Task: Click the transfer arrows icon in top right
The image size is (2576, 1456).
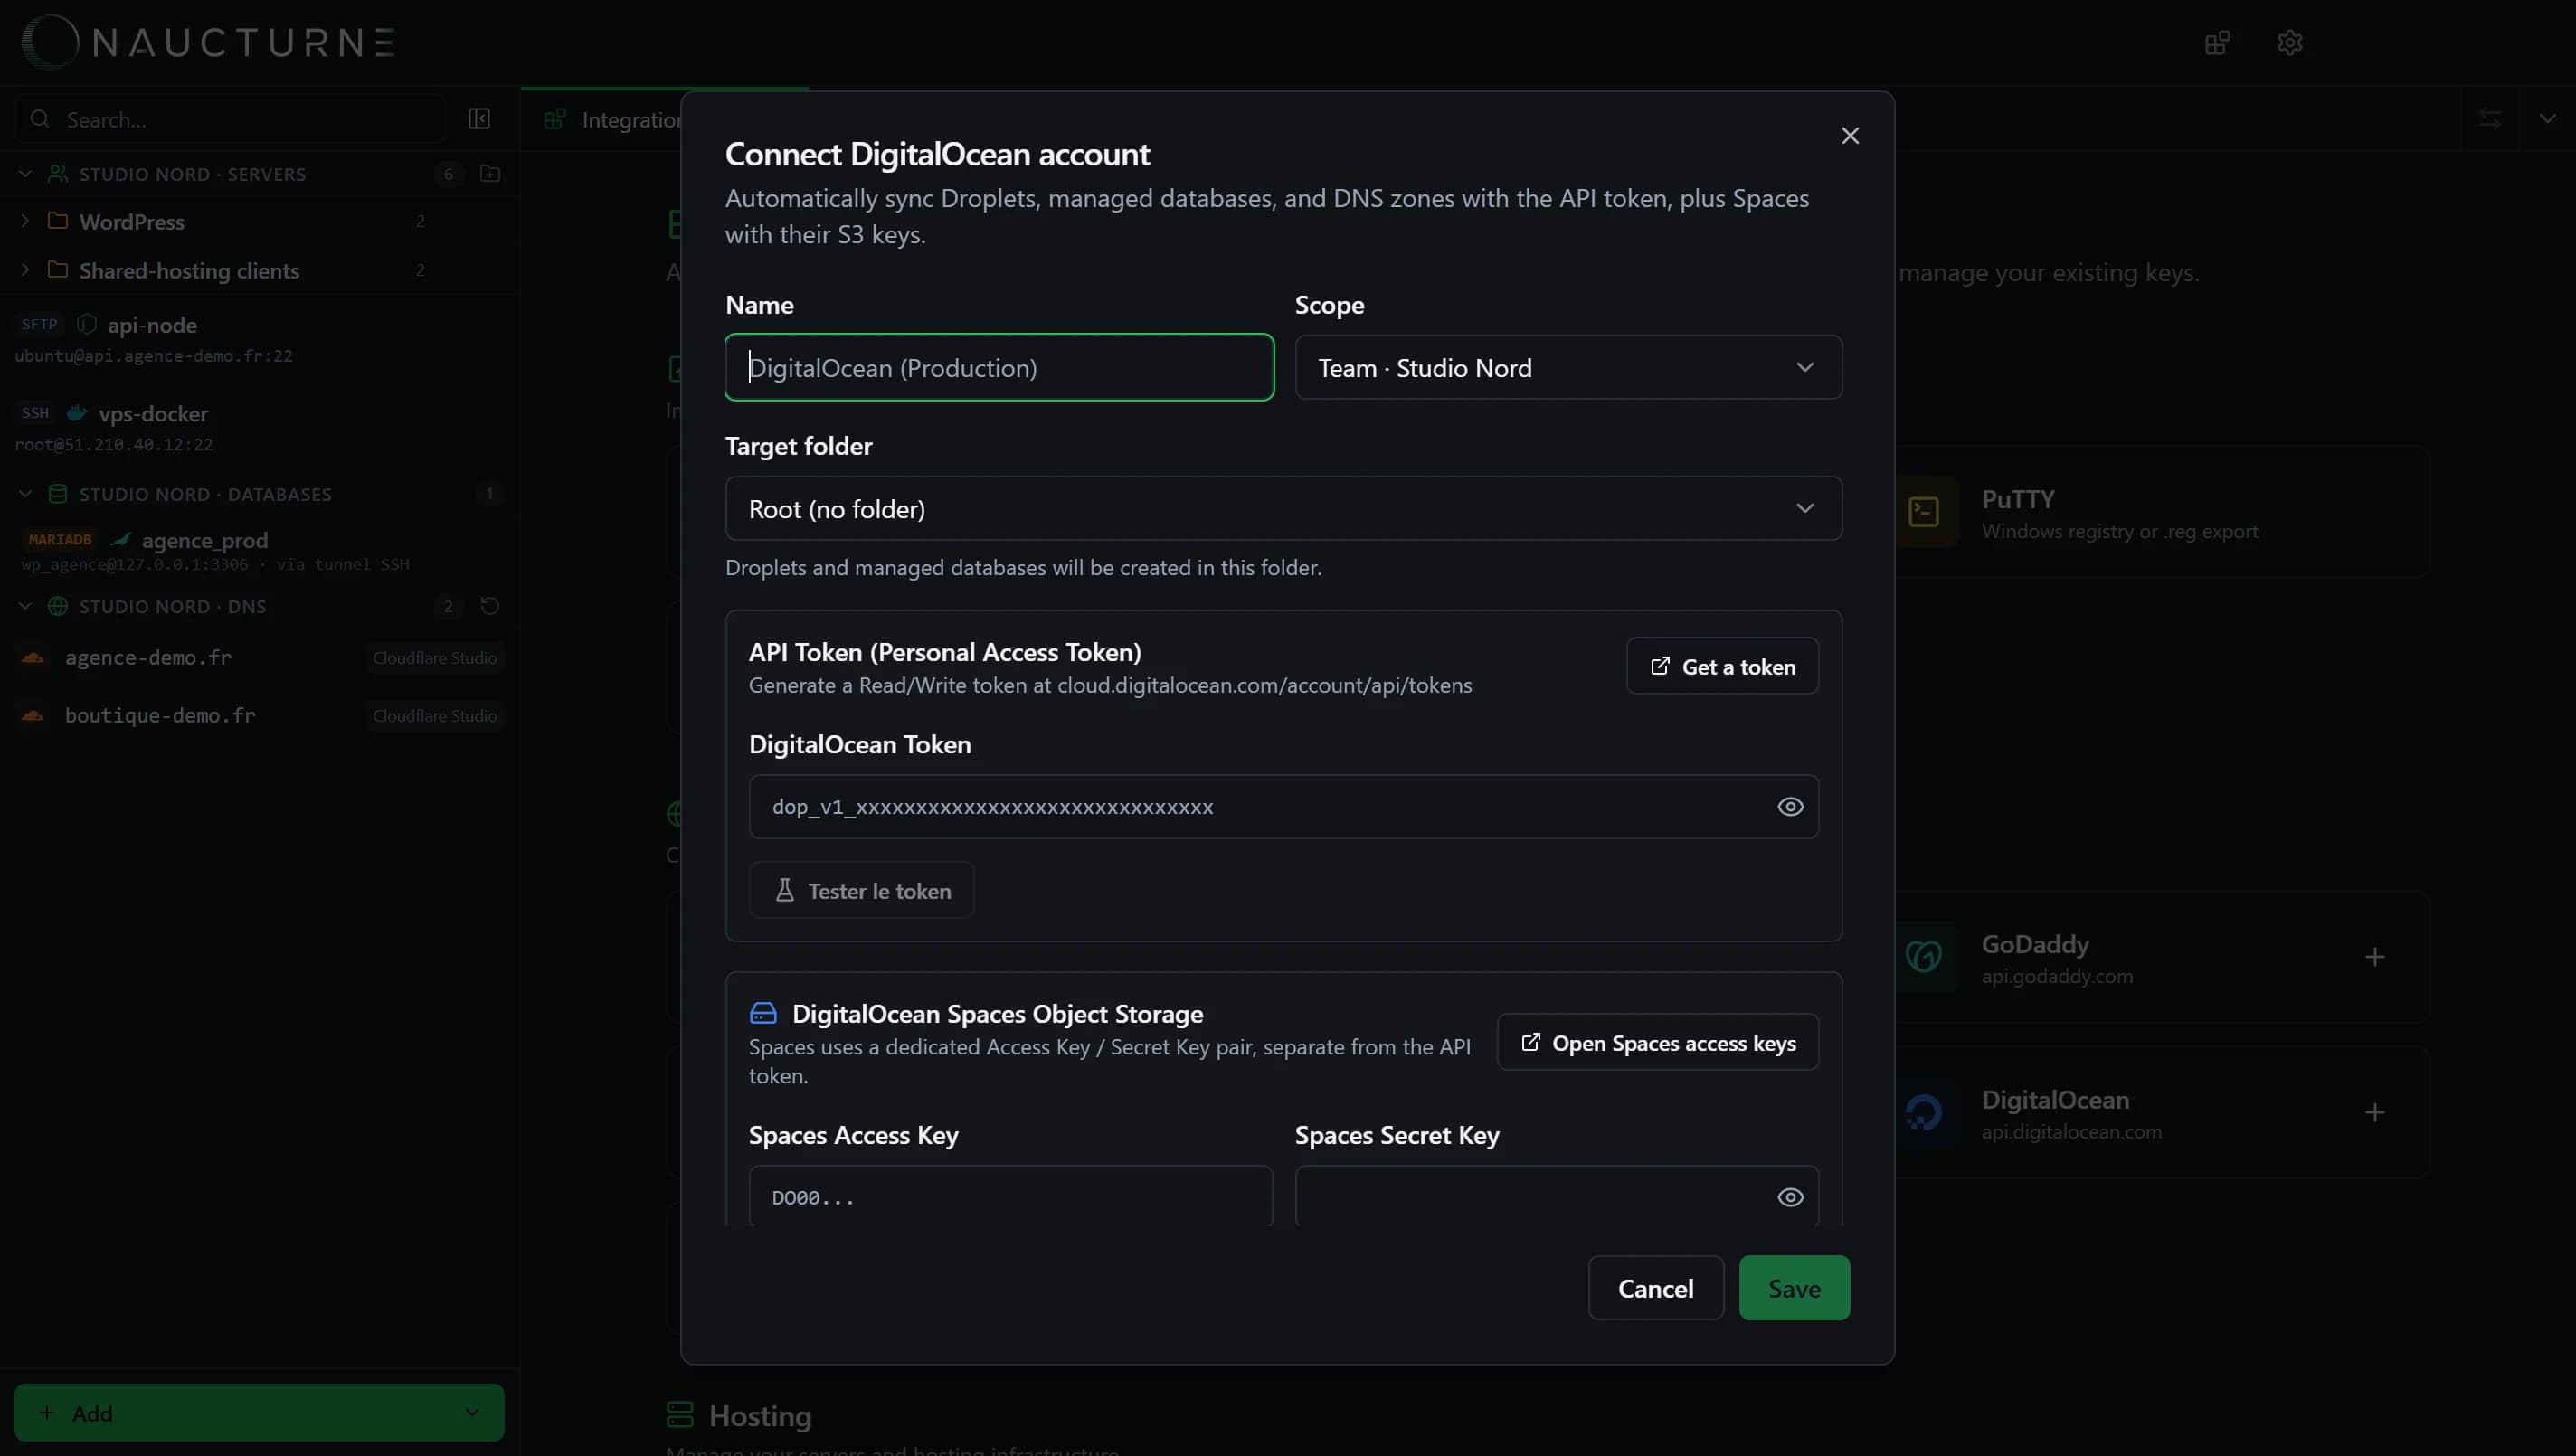Action: click(x=2490, y=119)
